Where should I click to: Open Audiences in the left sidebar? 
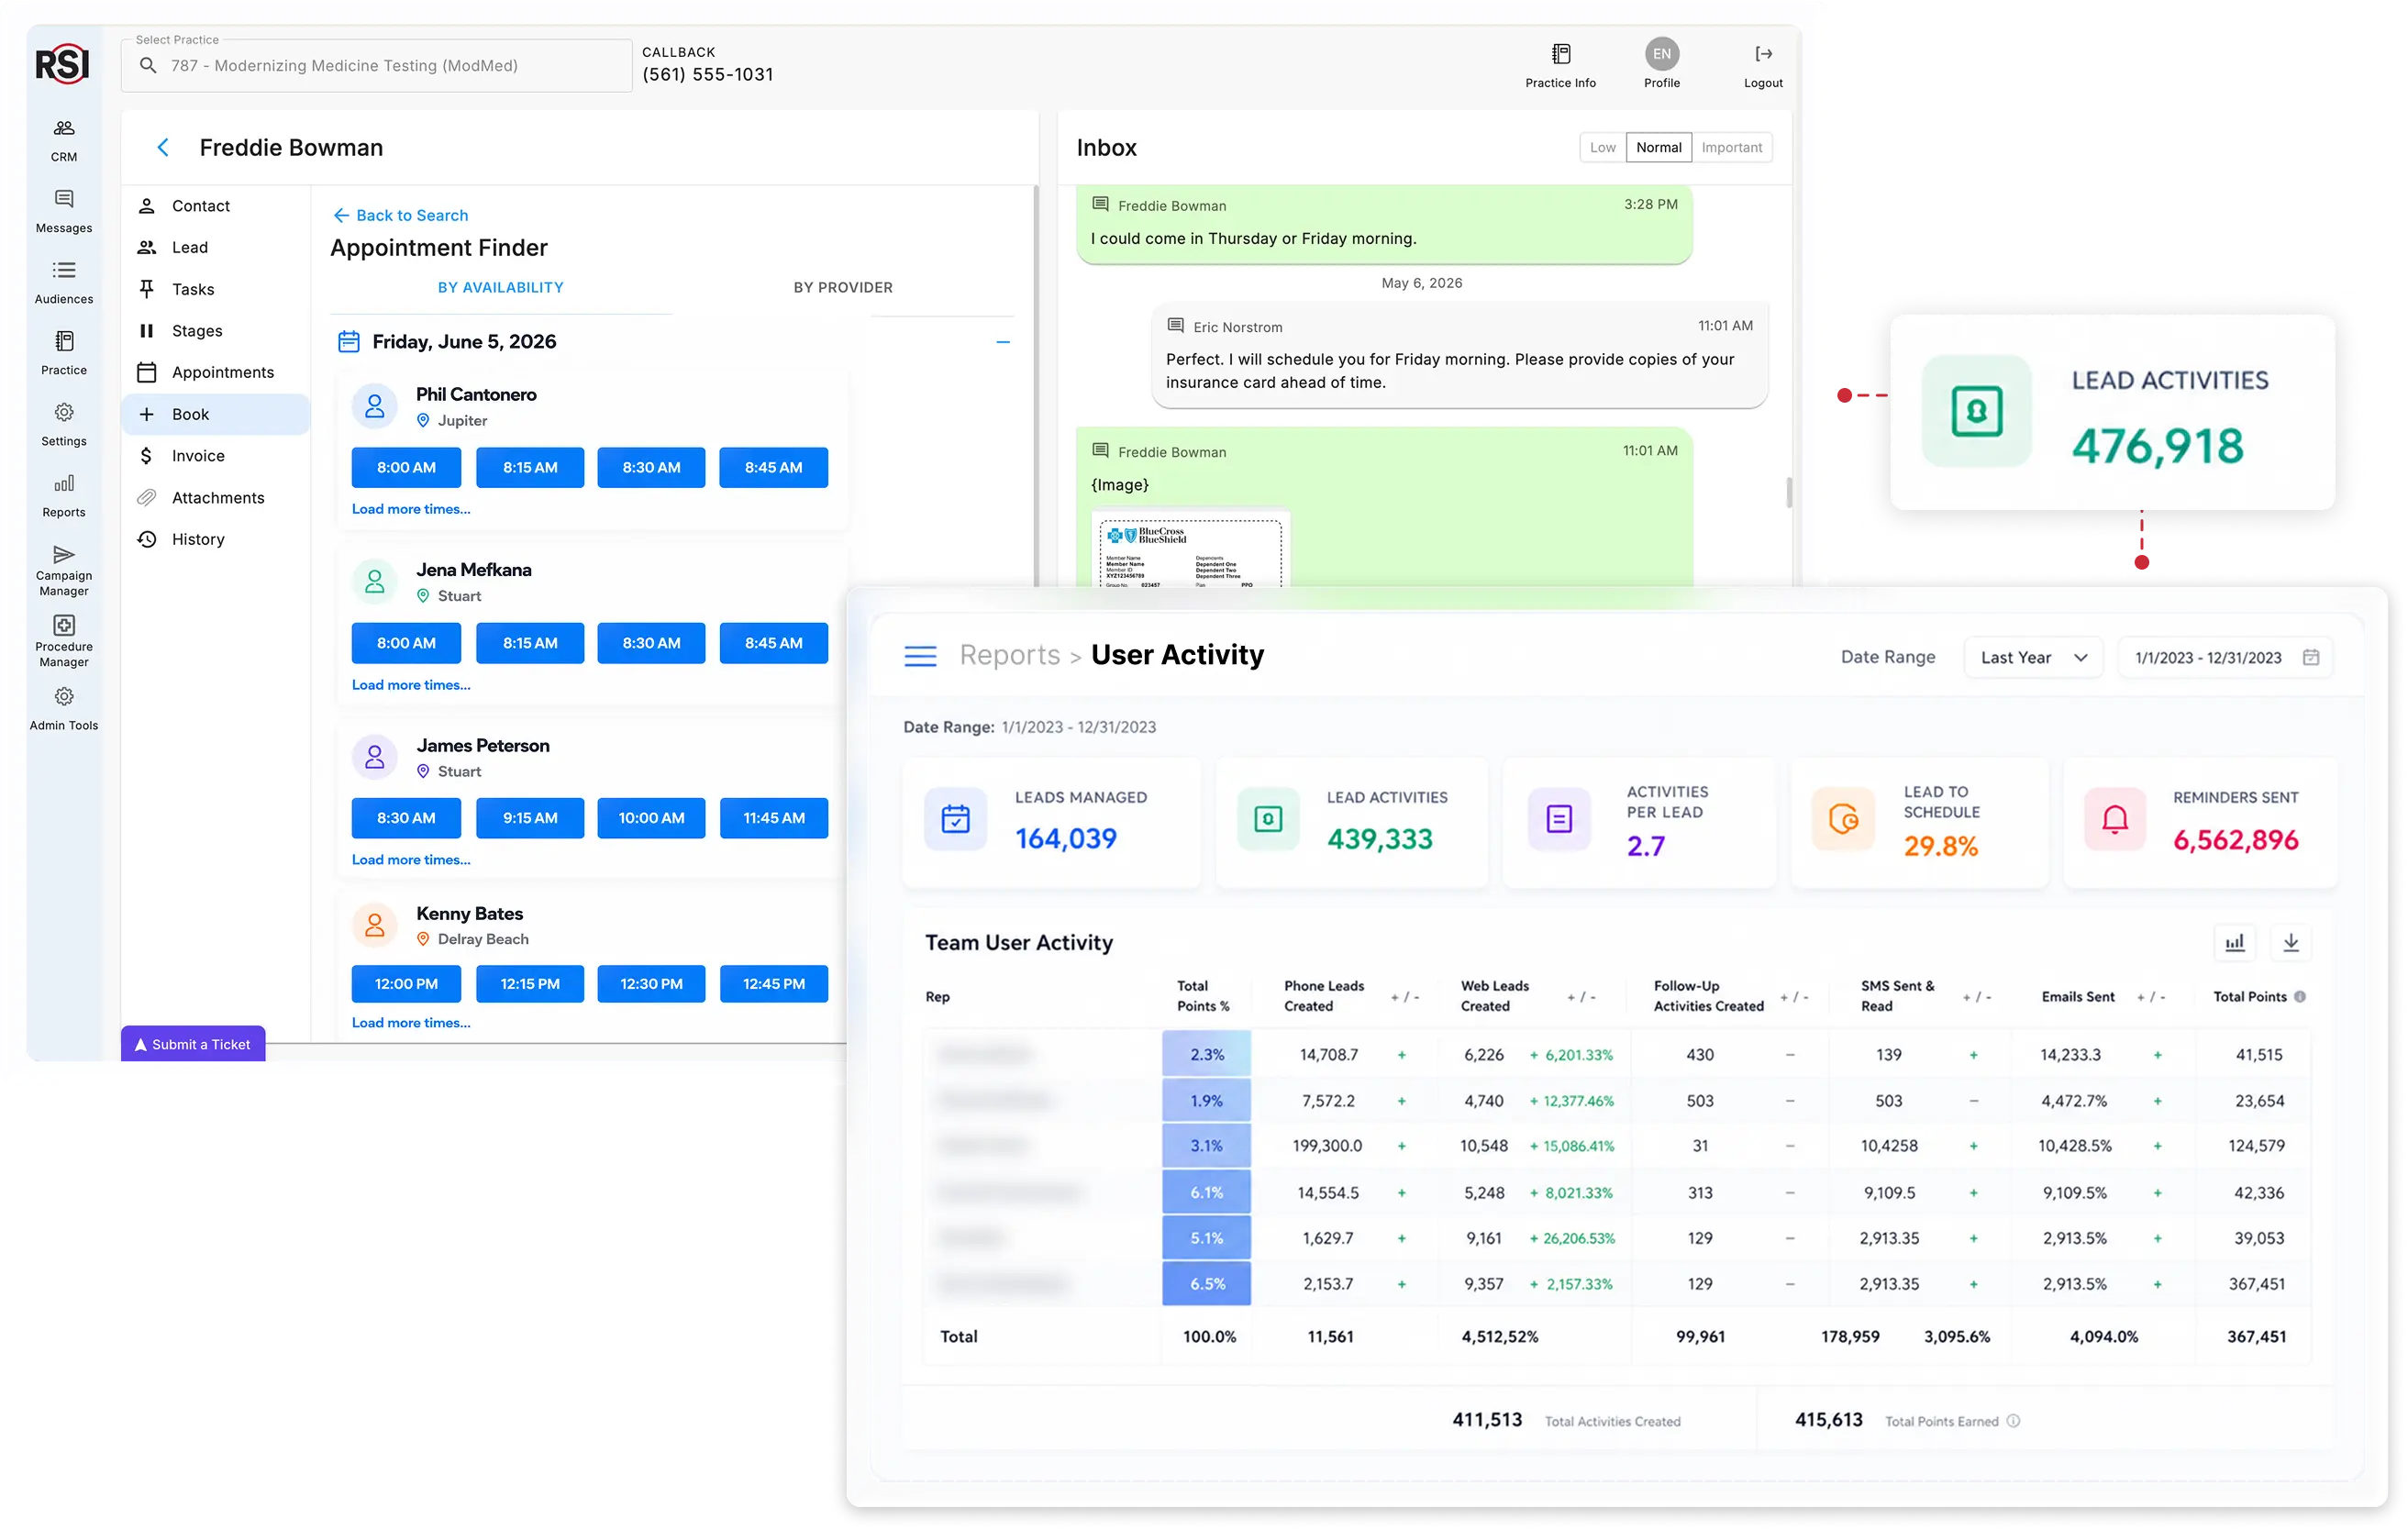pos(64,282)
